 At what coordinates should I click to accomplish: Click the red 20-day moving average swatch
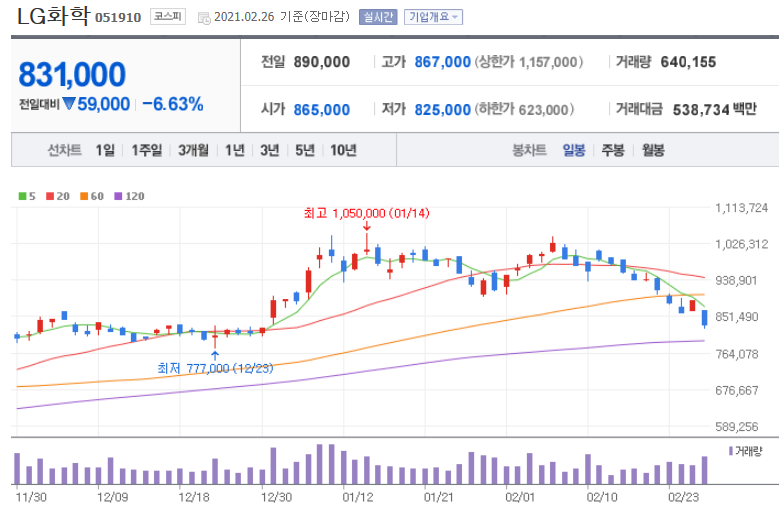pyautogui.click(x=50, y=196)
